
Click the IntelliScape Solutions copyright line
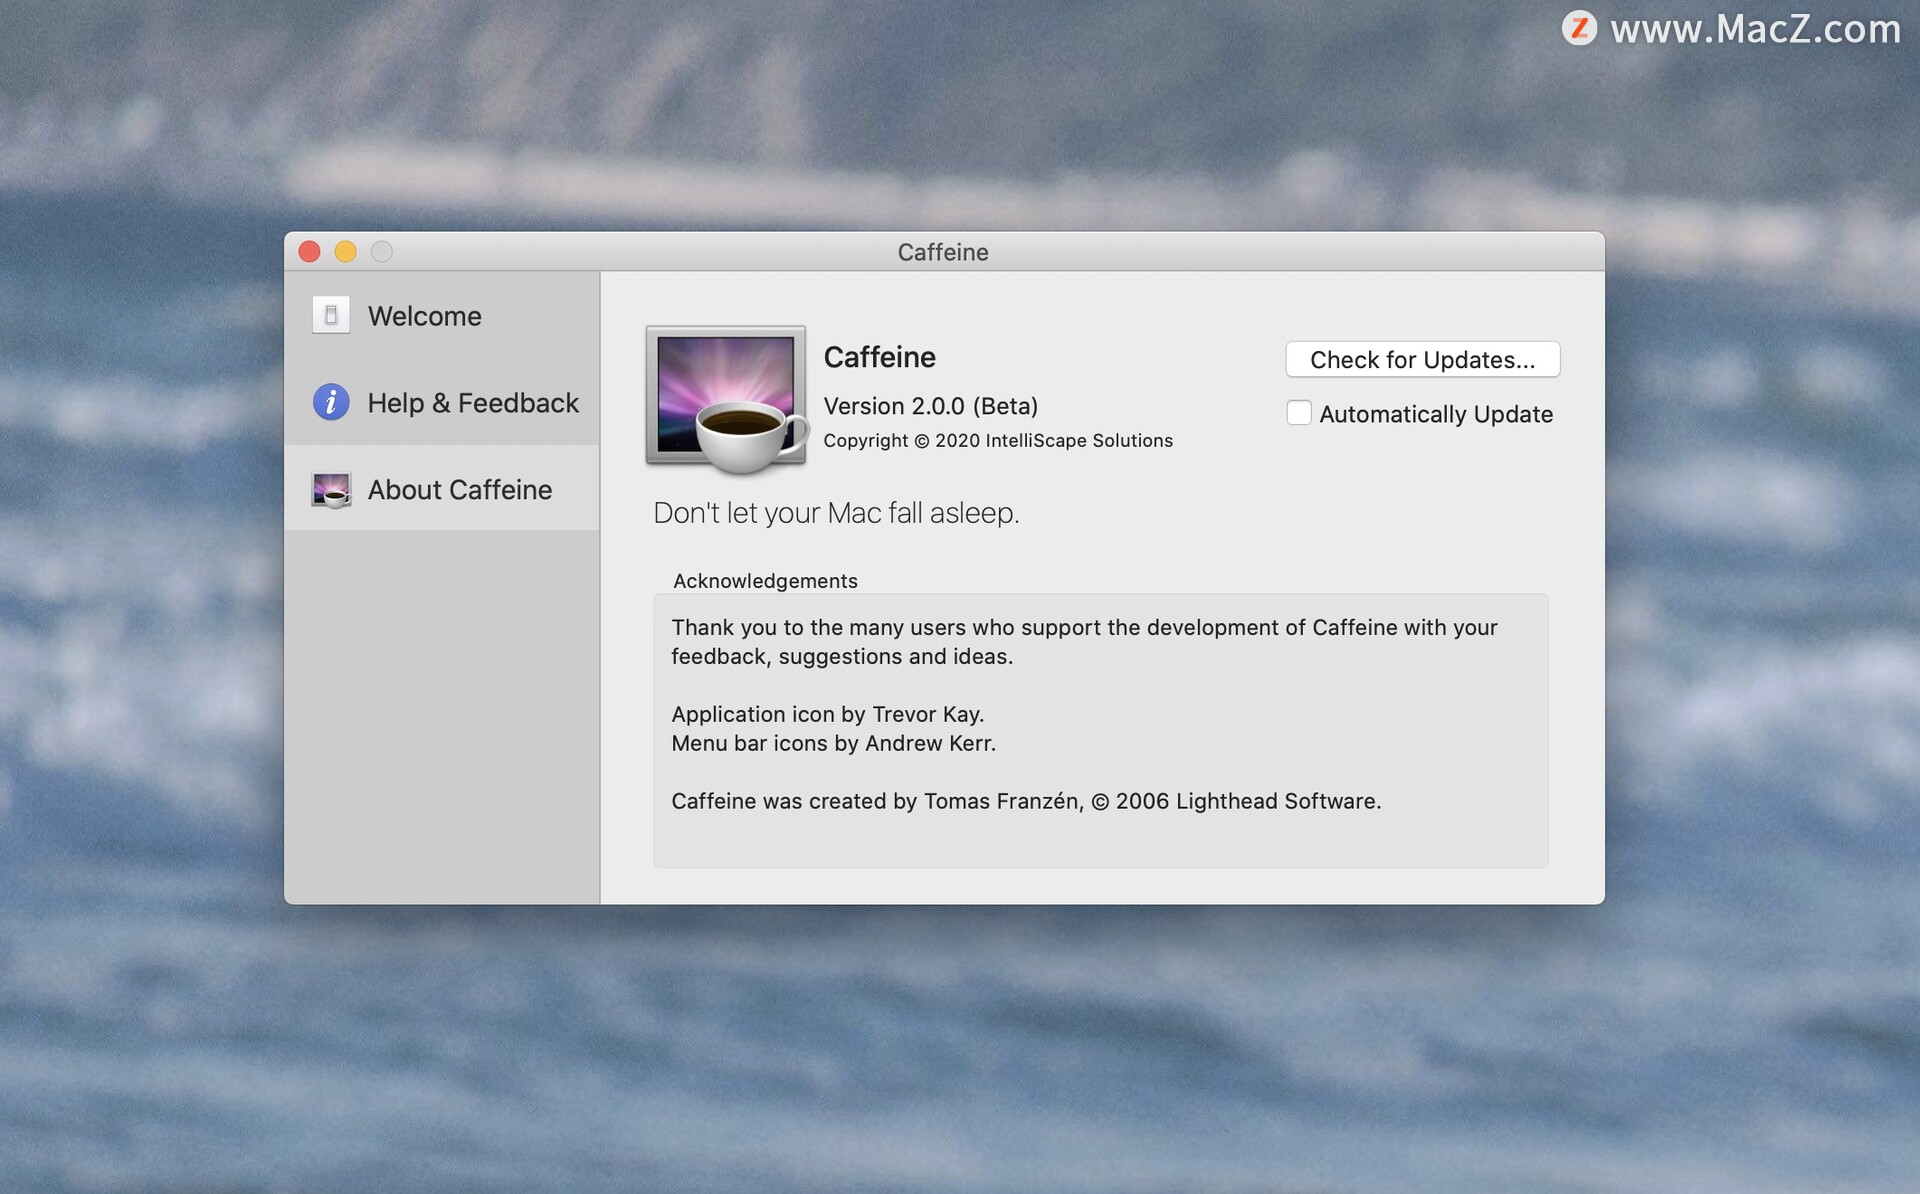click(997, 441)
